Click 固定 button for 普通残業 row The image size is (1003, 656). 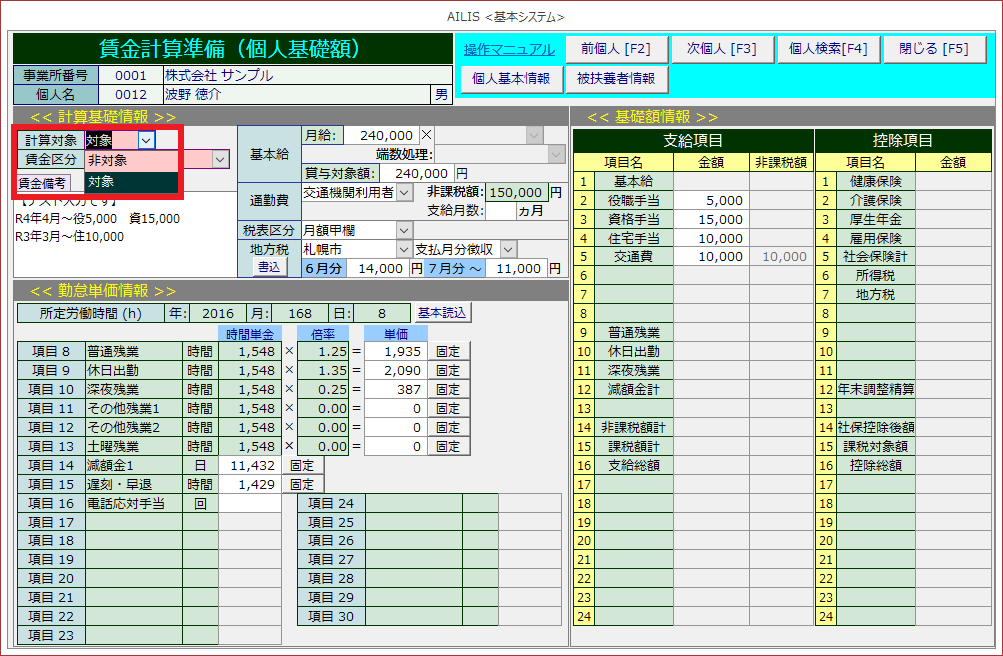point(448,351)
